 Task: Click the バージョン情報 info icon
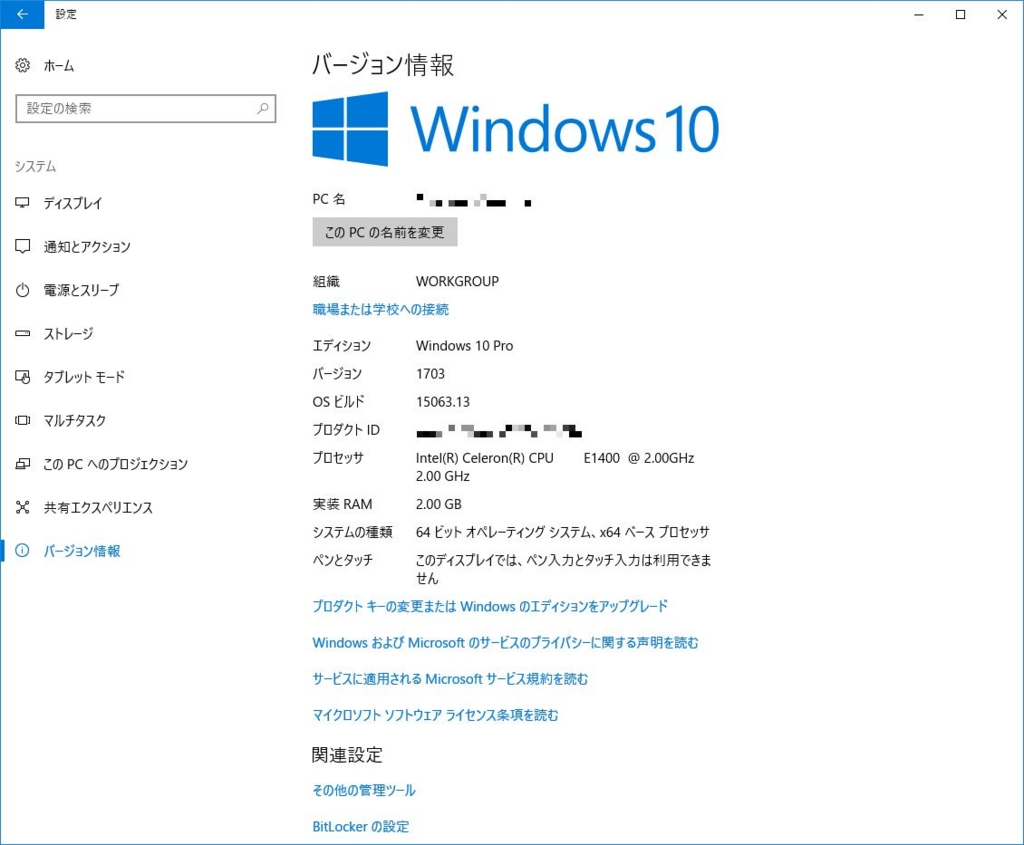[23, 550]
